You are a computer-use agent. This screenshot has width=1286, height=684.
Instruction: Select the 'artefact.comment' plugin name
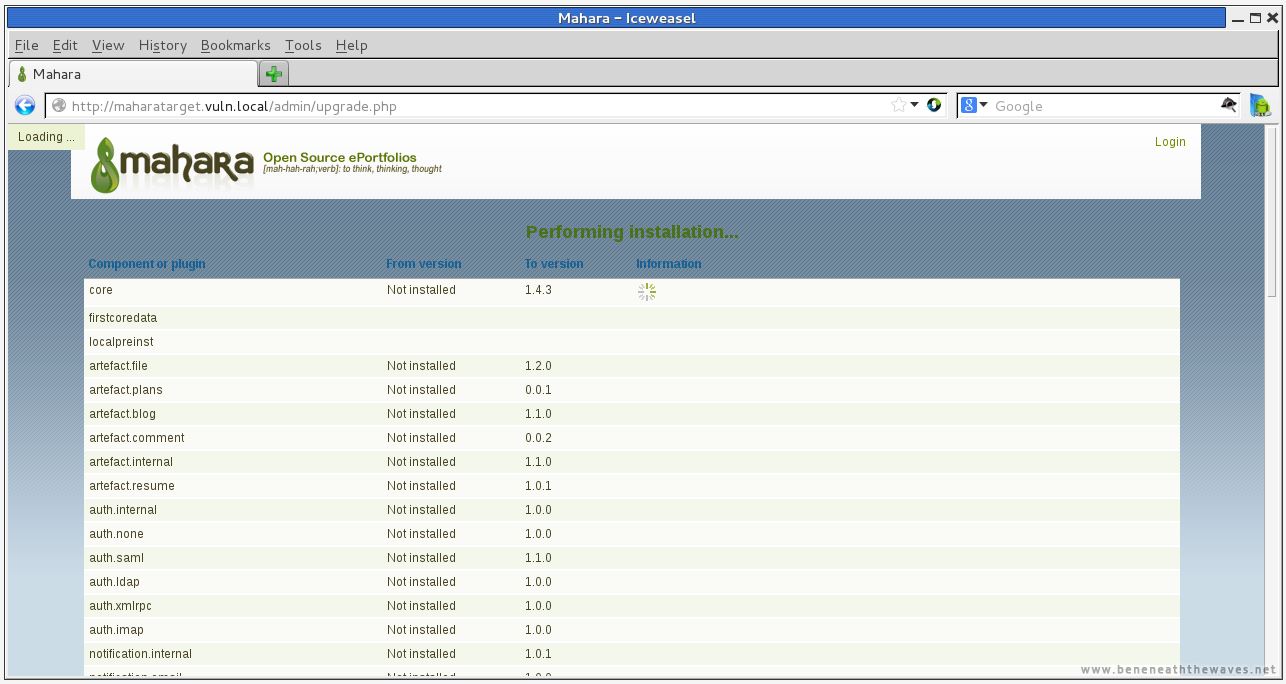click(137, 438)
